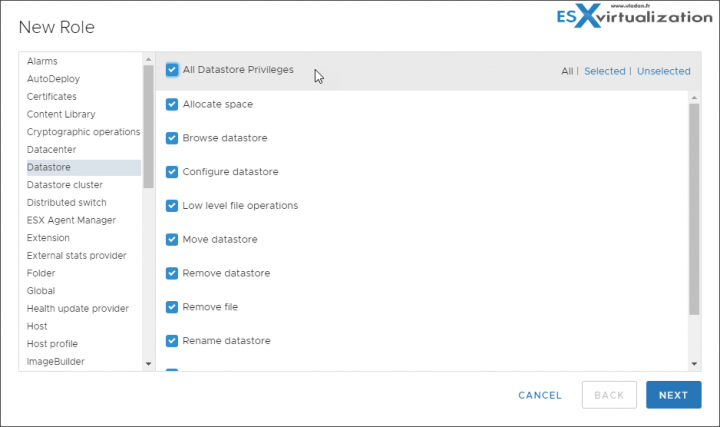Open the ESX Virtualization logo
This screenshot has height=427, width=720.
[634, 16]
